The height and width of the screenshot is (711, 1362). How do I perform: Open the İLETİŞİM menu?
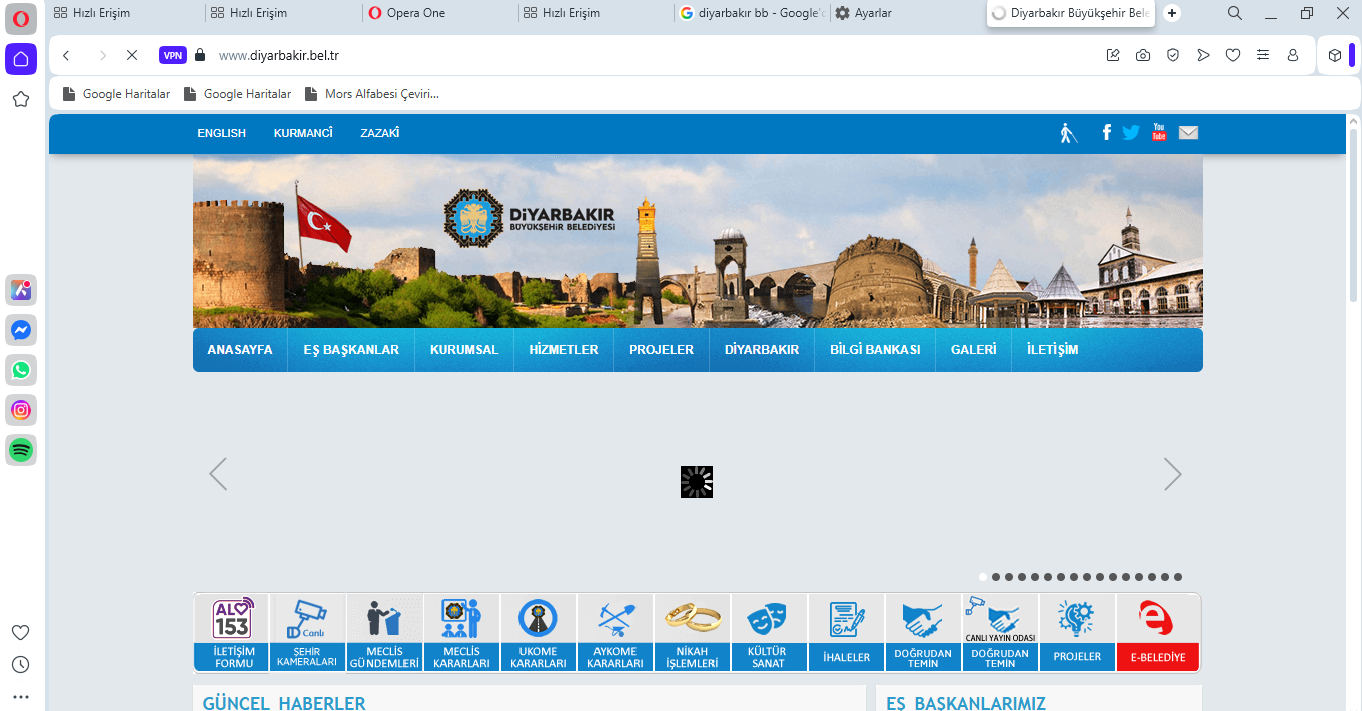[x=1052, y=350]
